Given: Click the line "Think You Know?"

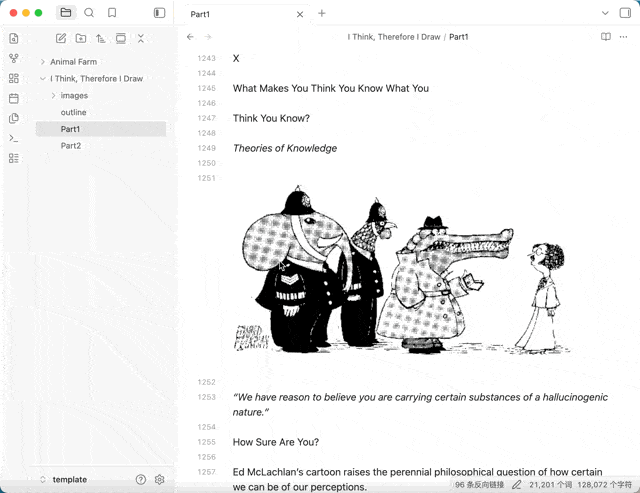Looking at the screenshot, I should 271,118.
